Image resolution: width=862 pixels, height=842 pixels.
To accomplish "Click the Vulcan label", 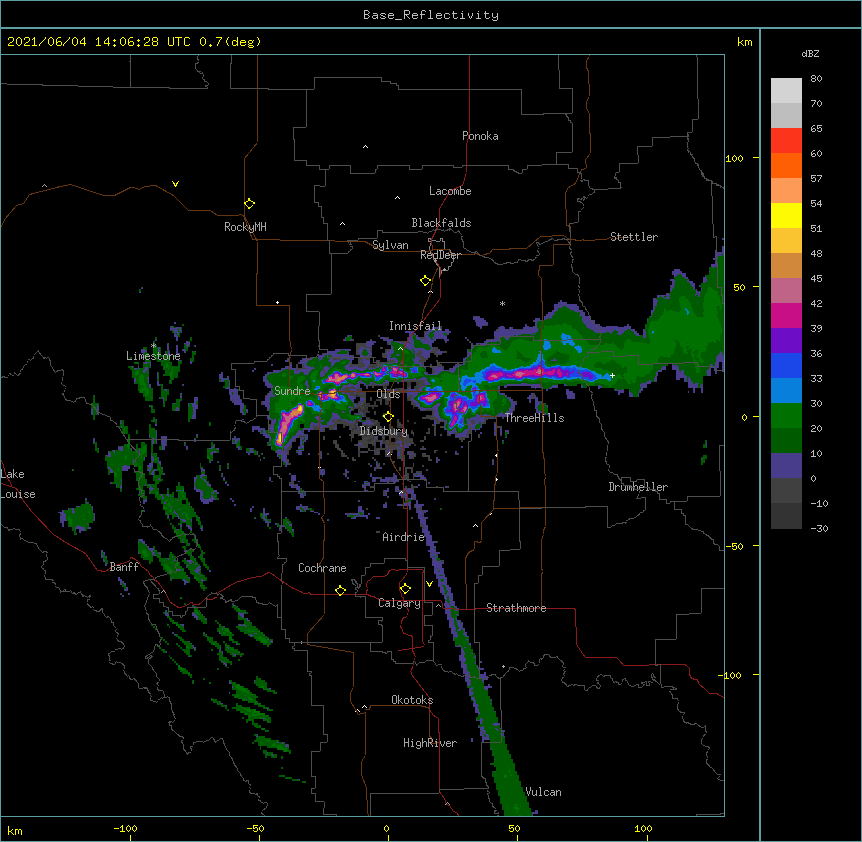I will pos(544,792).
